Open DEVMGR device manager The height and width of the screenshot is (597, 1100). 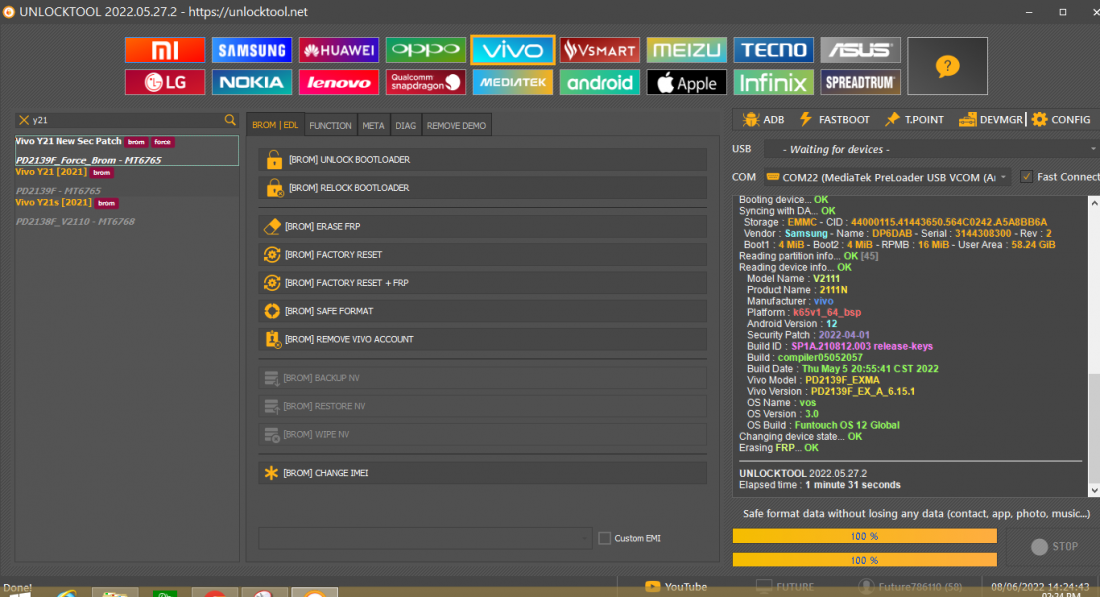(991, 119)
